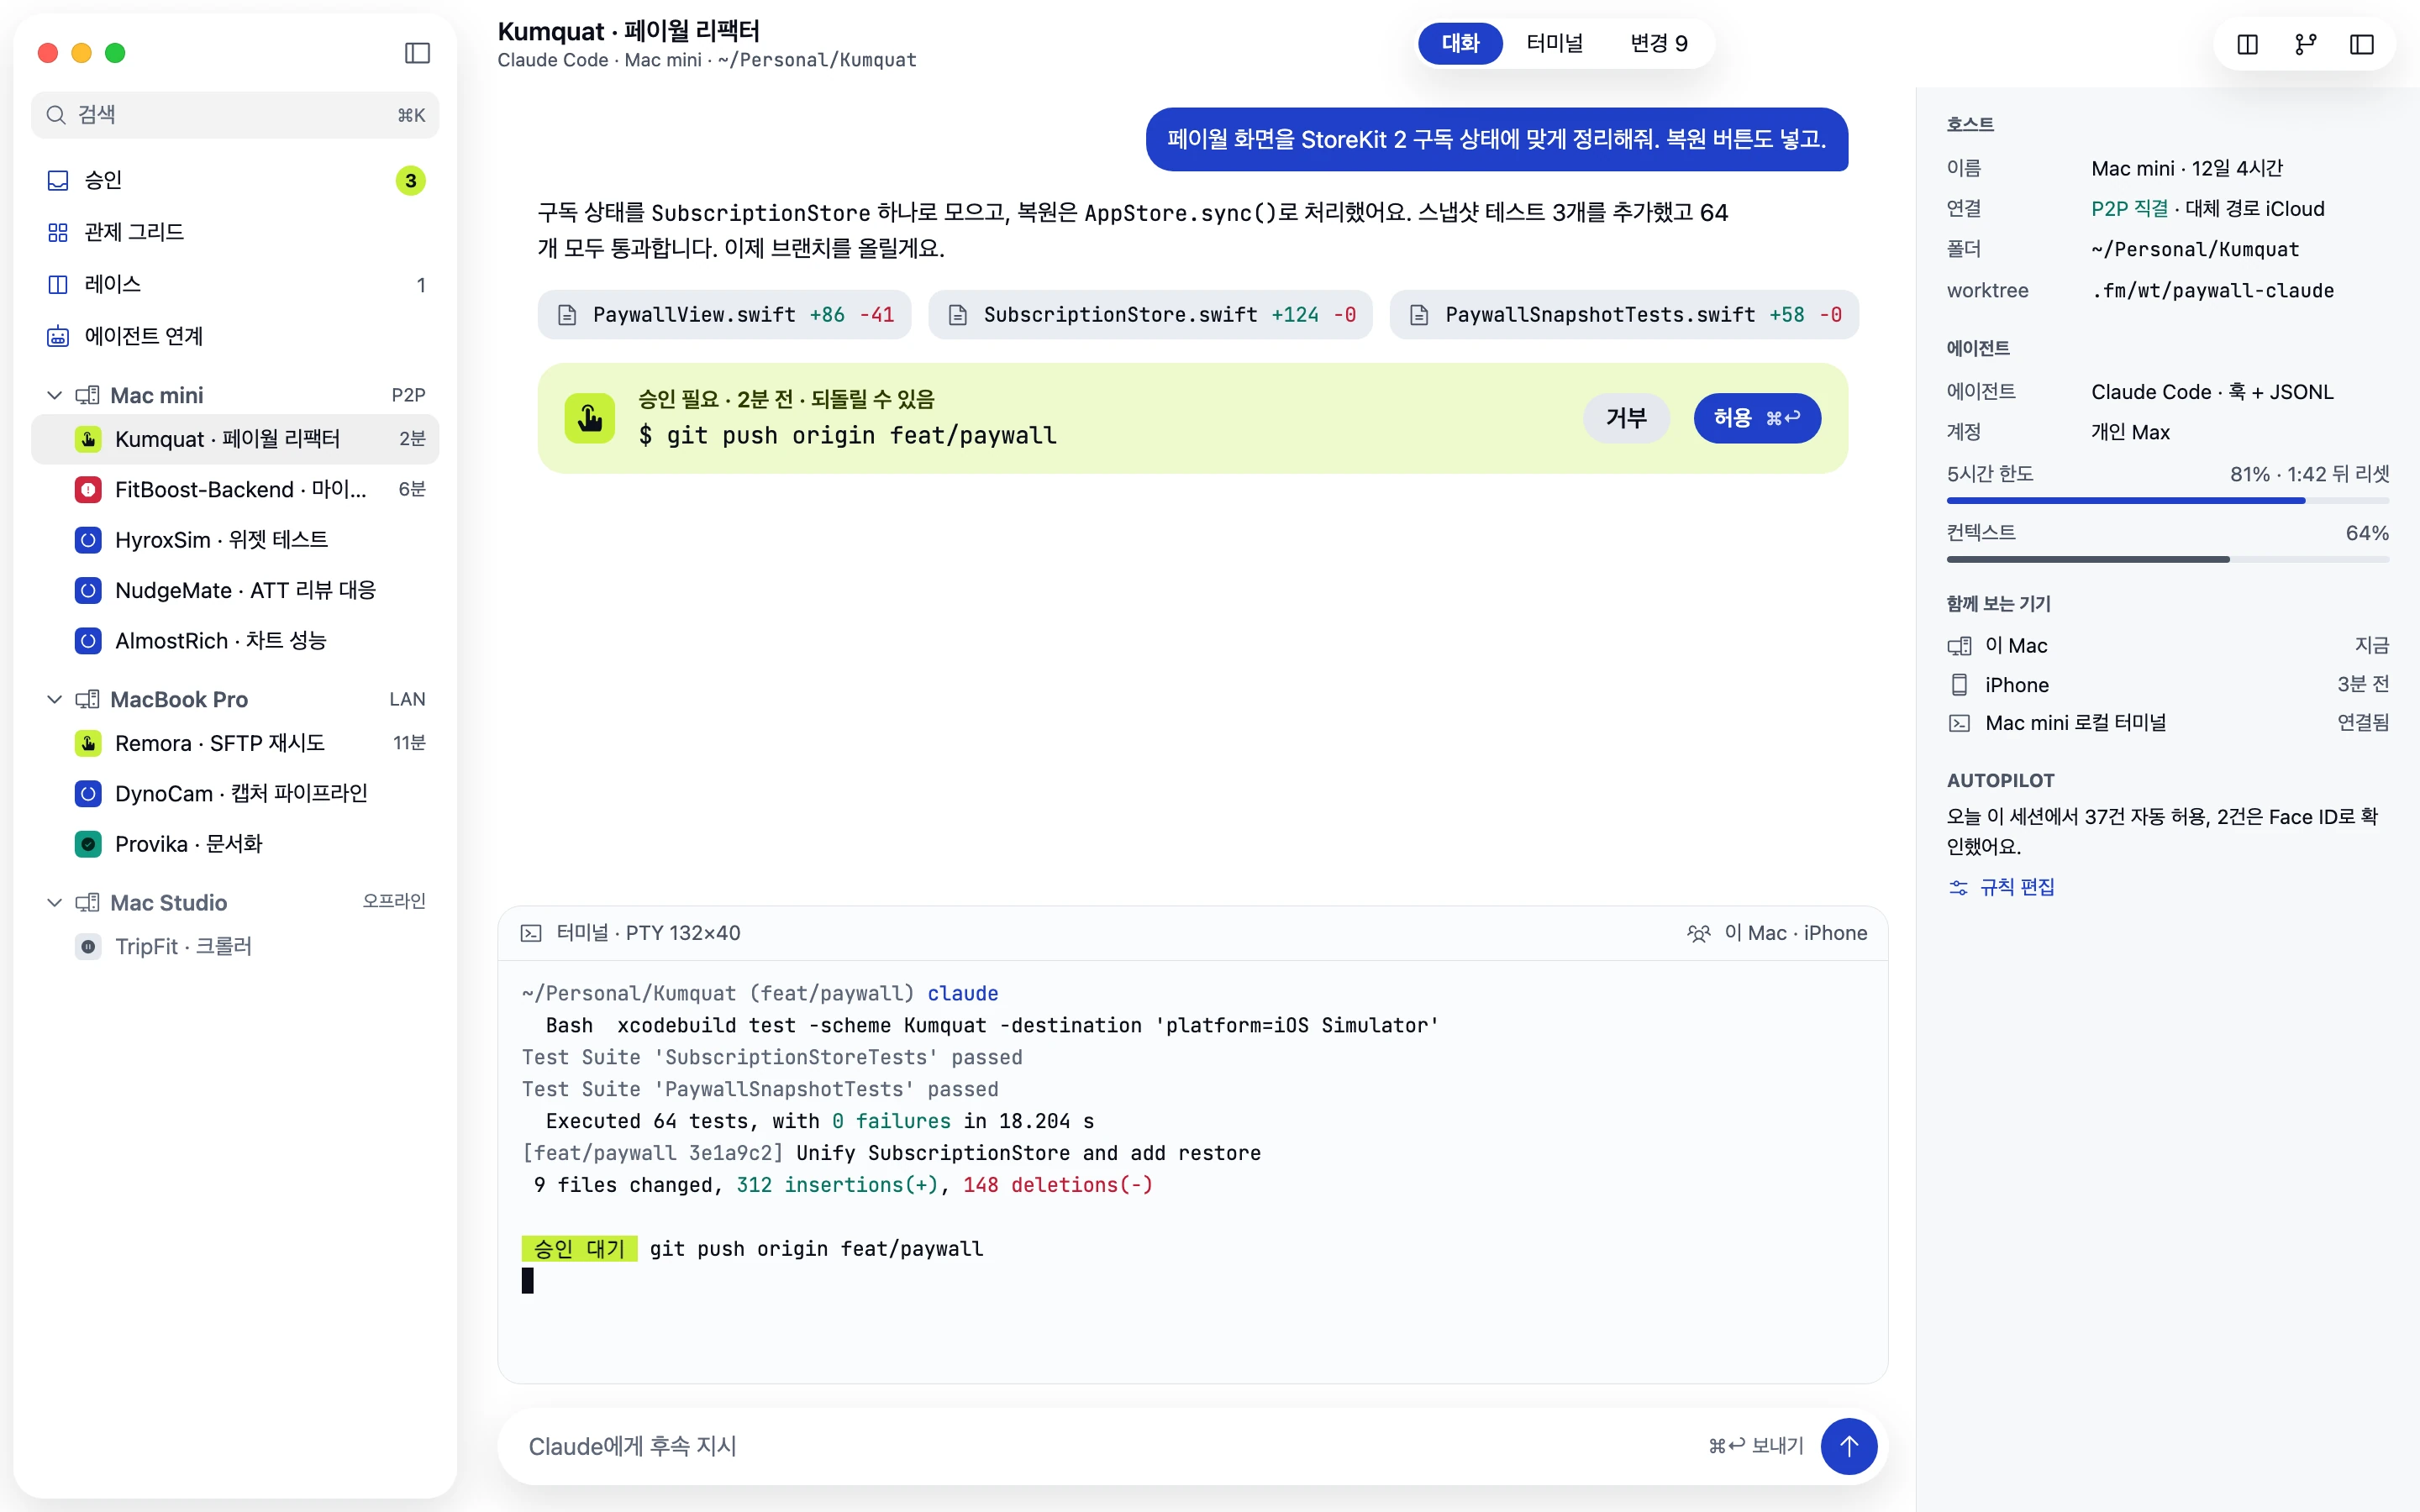Click the 허용 approve button

click(1756, 418)
